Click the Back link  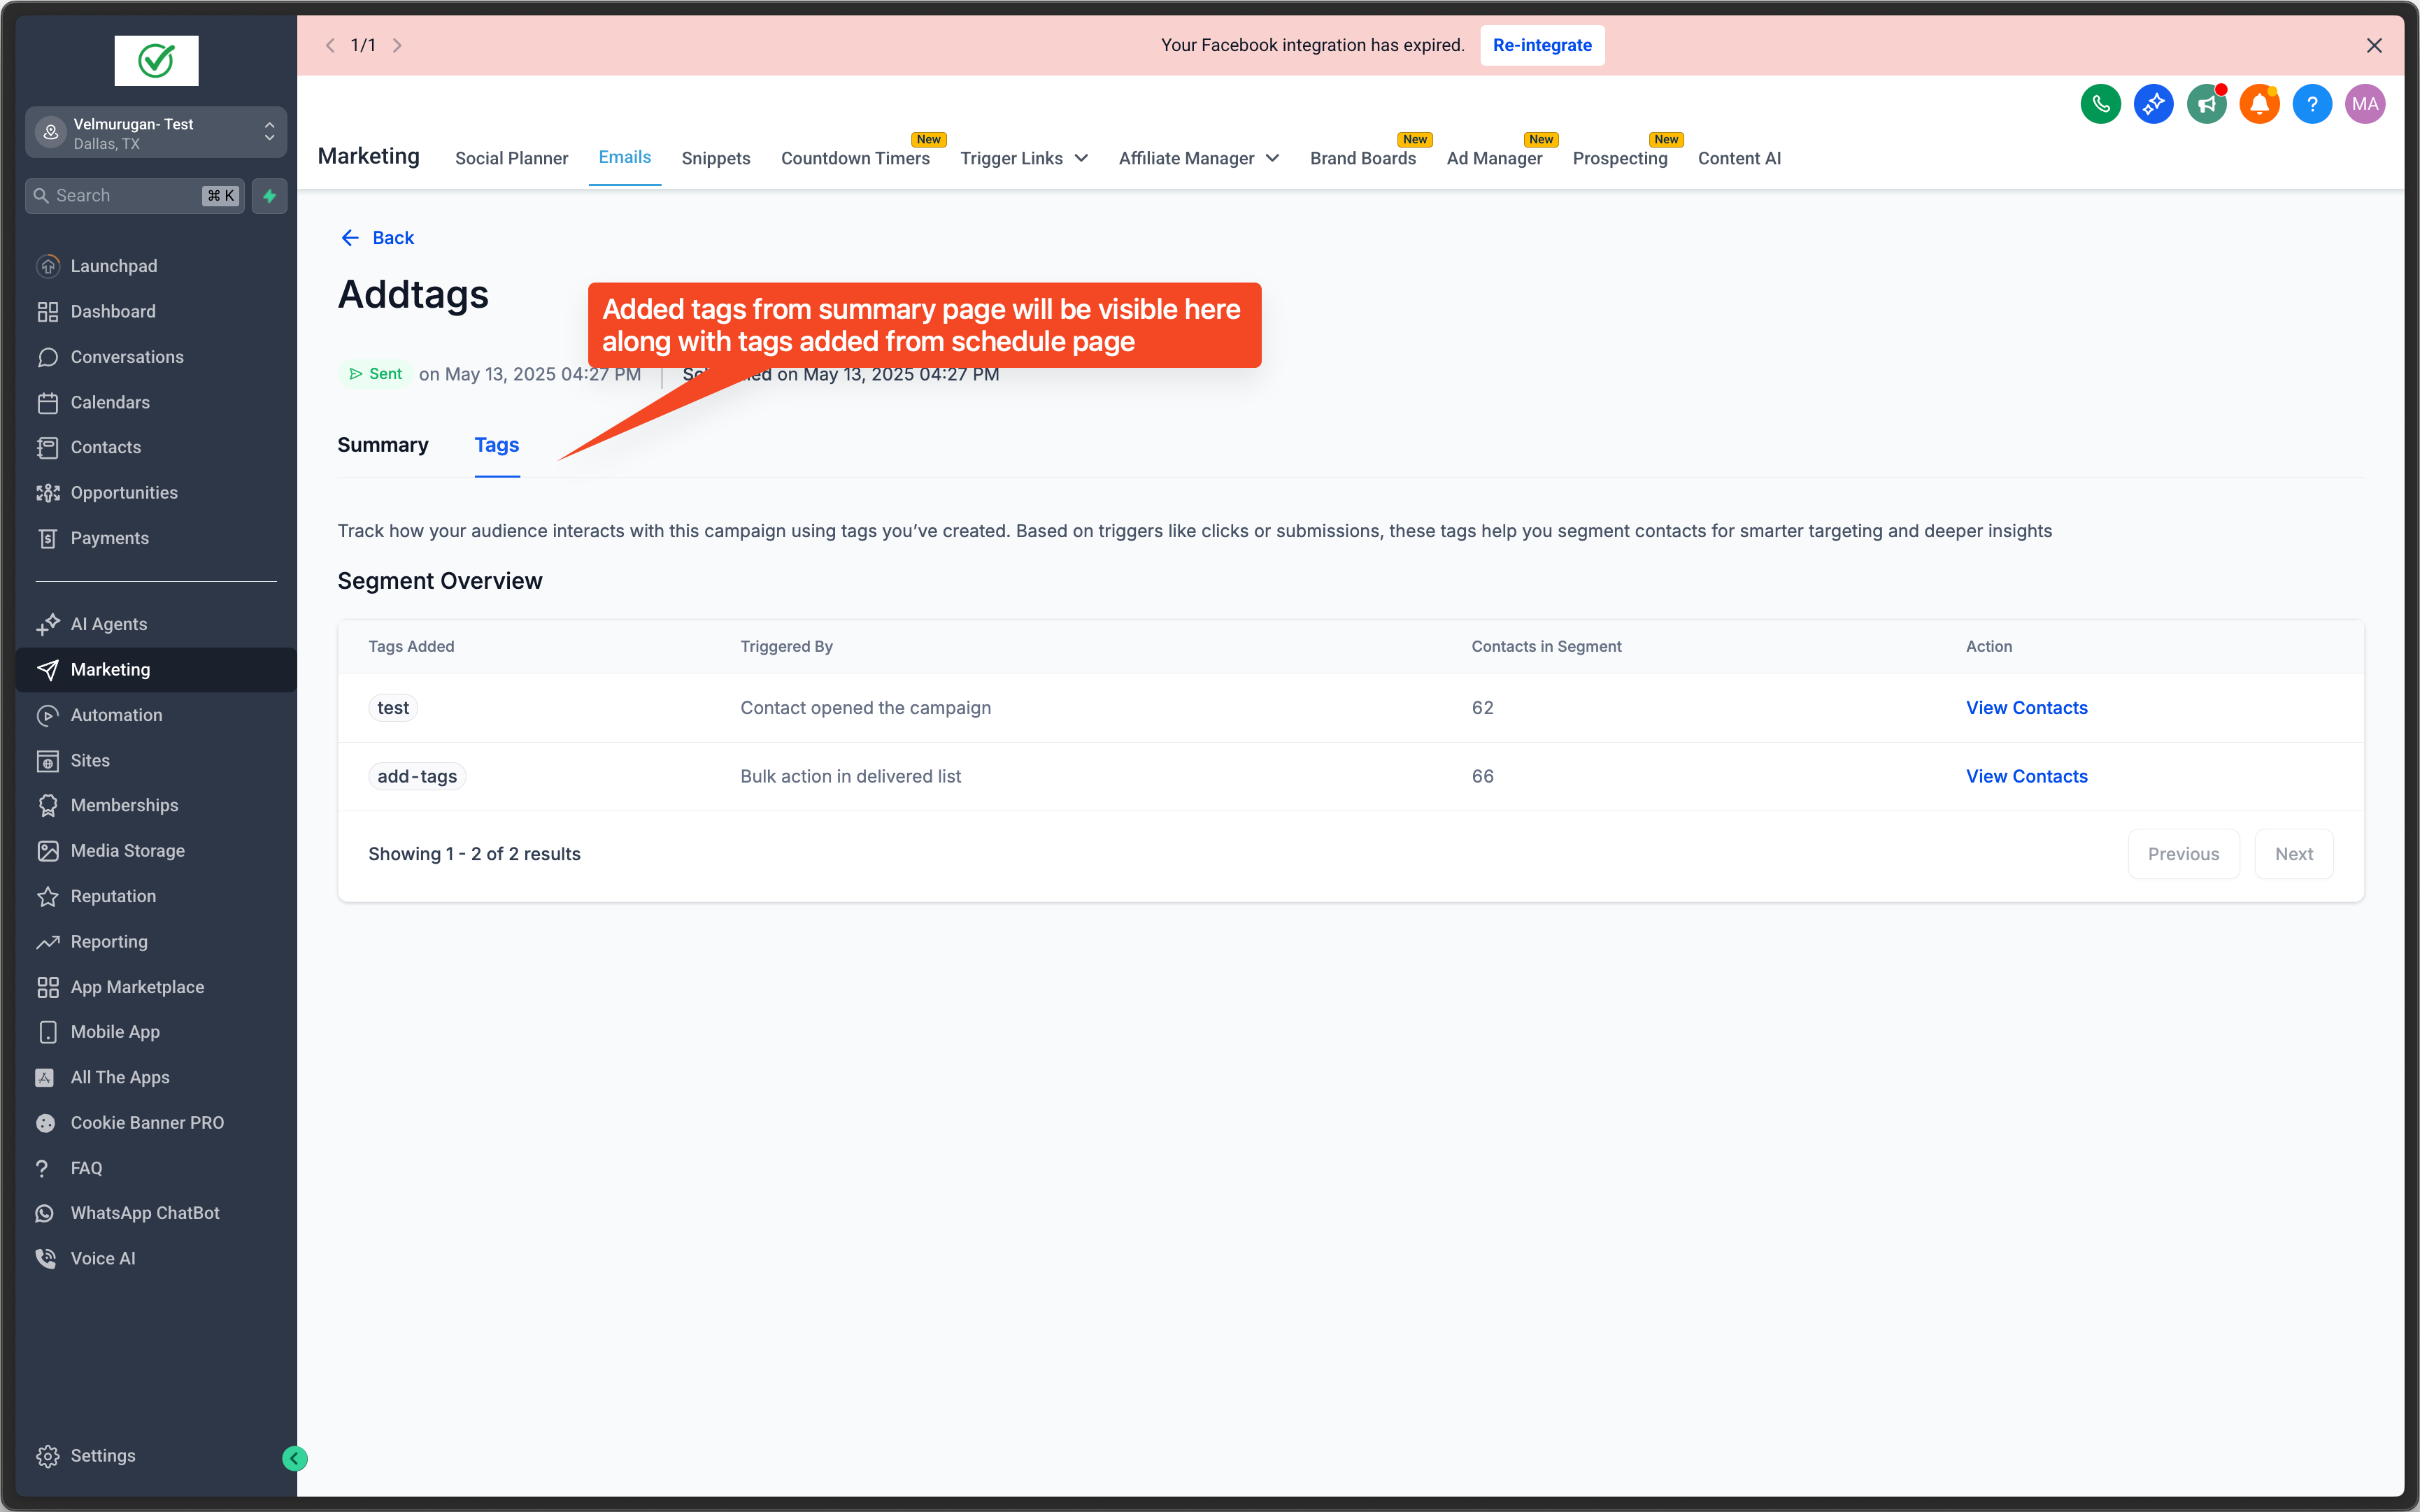point(378,238)
